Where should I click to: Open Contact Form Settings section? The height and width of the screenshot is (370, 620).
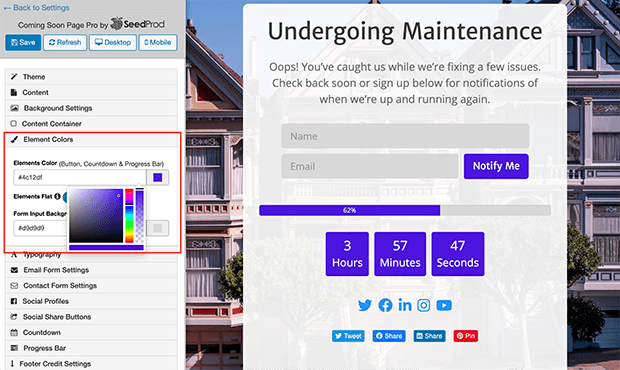click(x=91, y=285)
